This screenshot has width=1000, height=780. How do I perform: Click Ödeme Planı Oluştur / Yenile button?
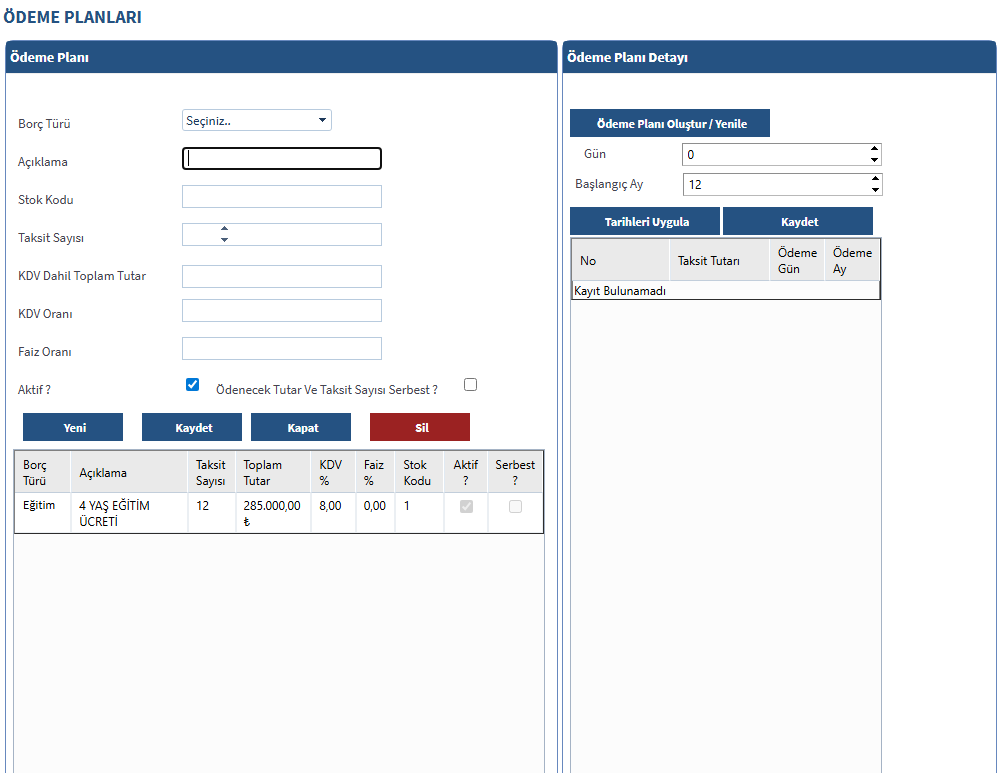point(670,123)
